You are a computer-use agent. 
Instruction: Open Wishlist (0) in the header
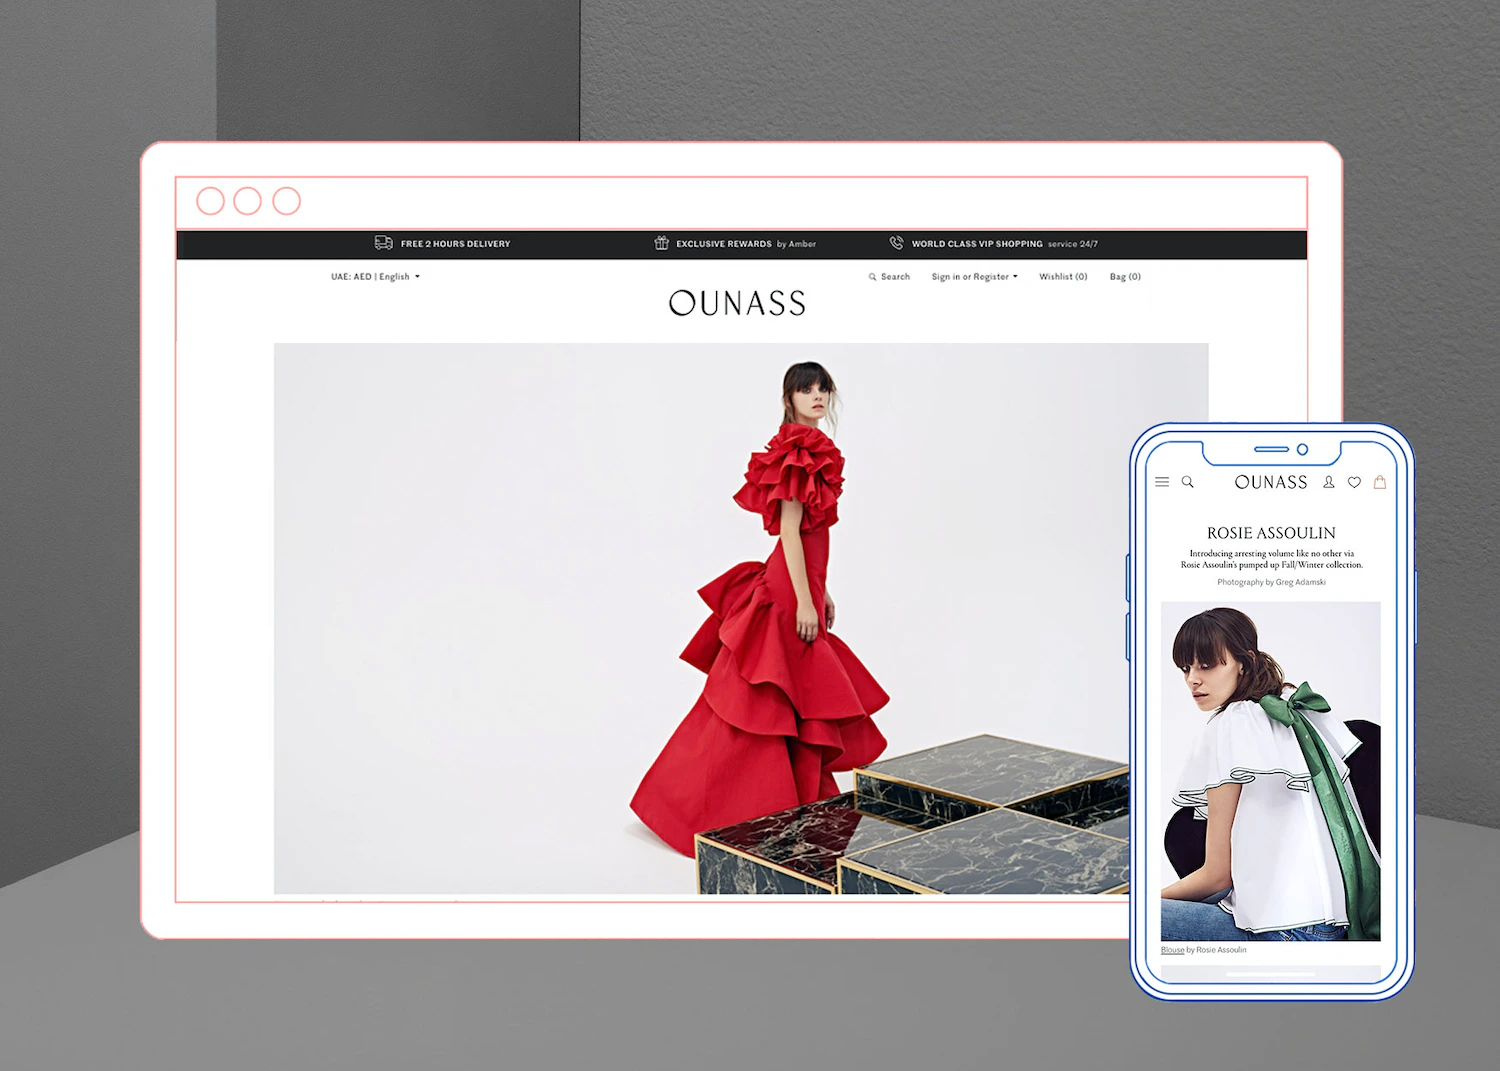[1063, 277]
